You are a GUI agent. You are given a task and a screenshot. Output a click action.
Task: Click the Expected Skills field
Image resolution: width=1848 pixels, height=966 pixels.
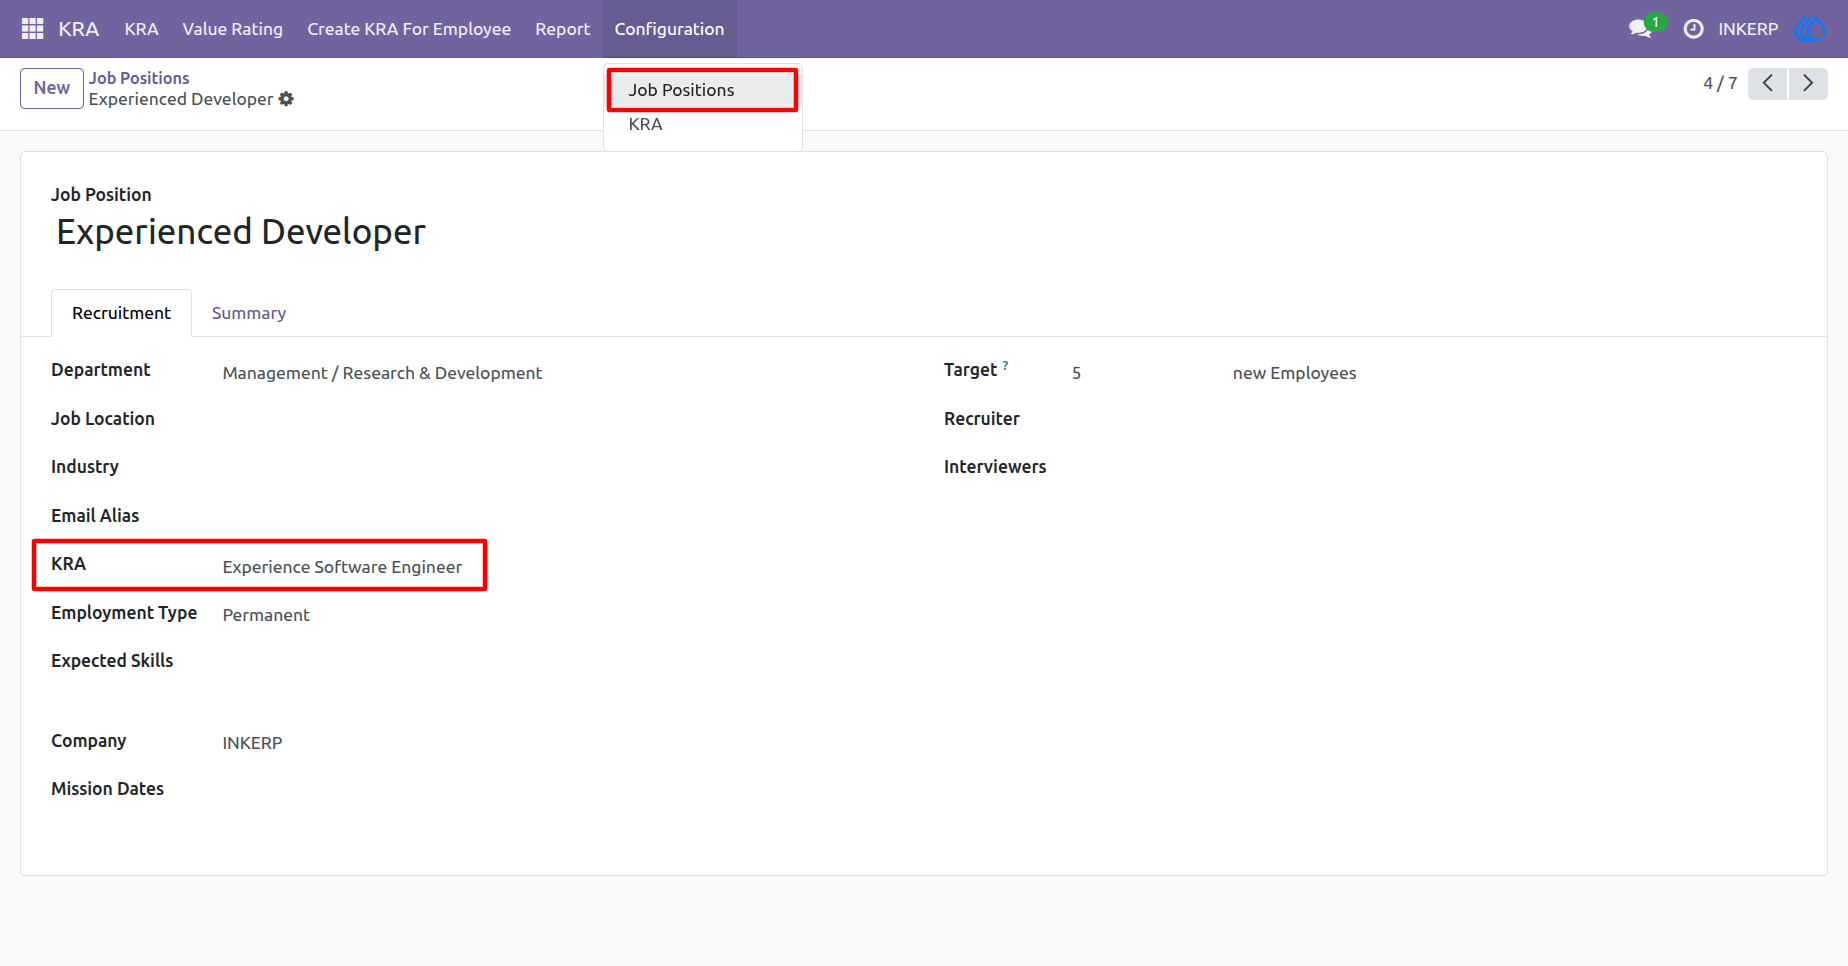click(553, 662)
